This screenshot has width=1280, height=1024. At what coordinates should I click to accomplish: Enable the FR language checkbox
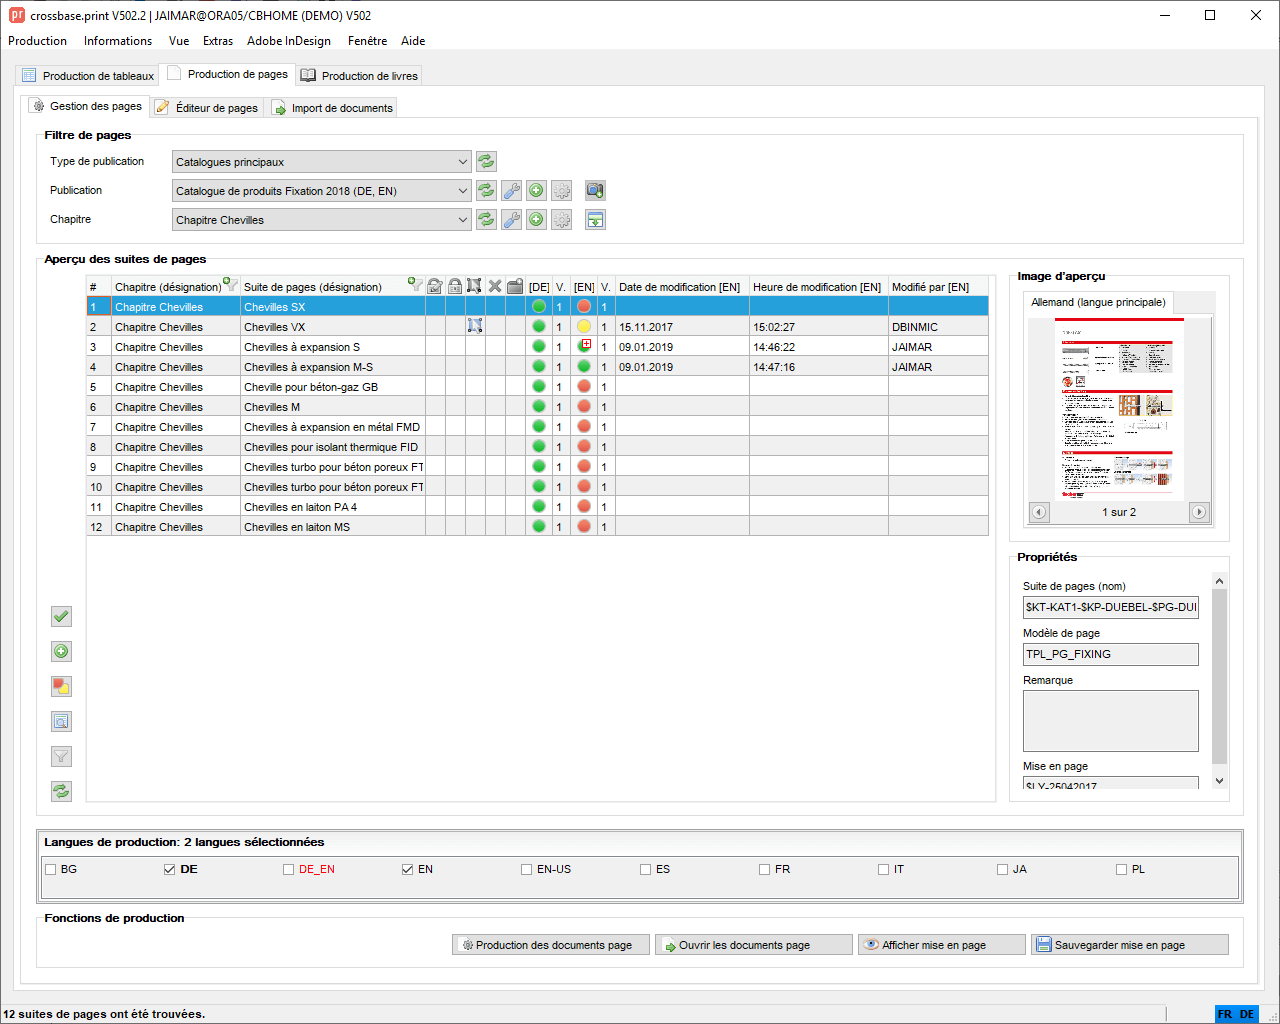point(765,869)
